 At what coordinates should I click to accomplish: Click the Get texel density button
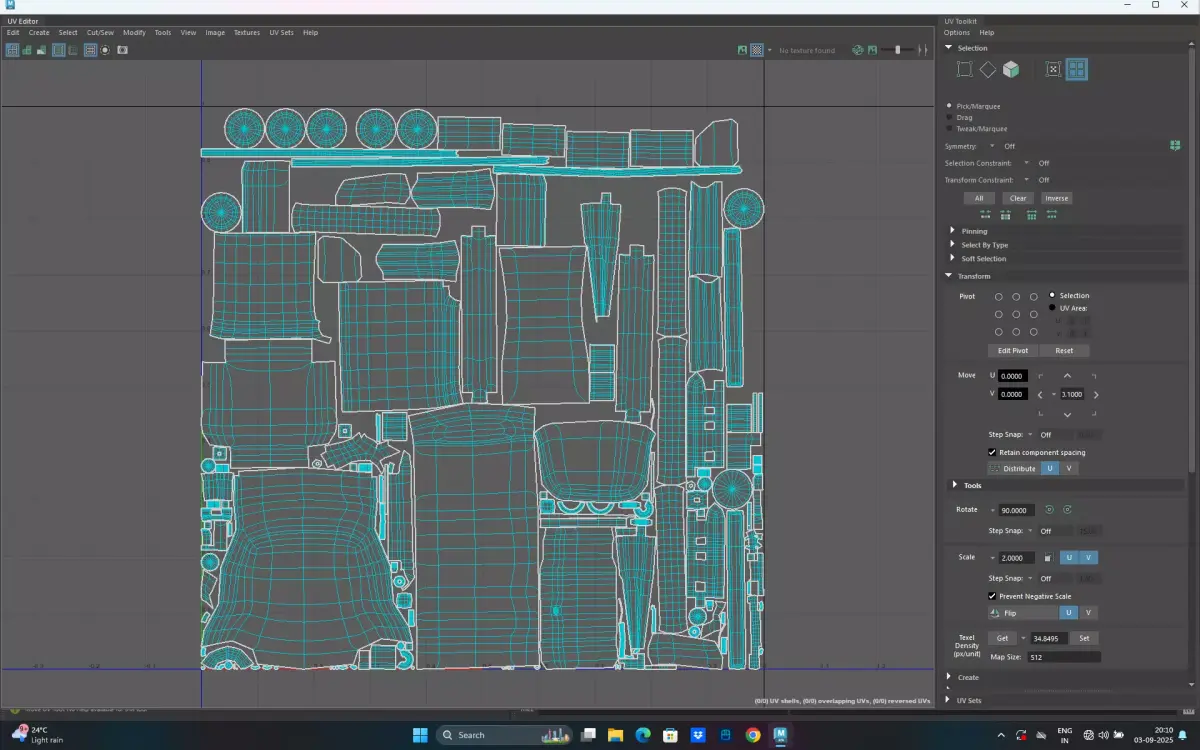pyautogui.click(x=1002, y=638)
